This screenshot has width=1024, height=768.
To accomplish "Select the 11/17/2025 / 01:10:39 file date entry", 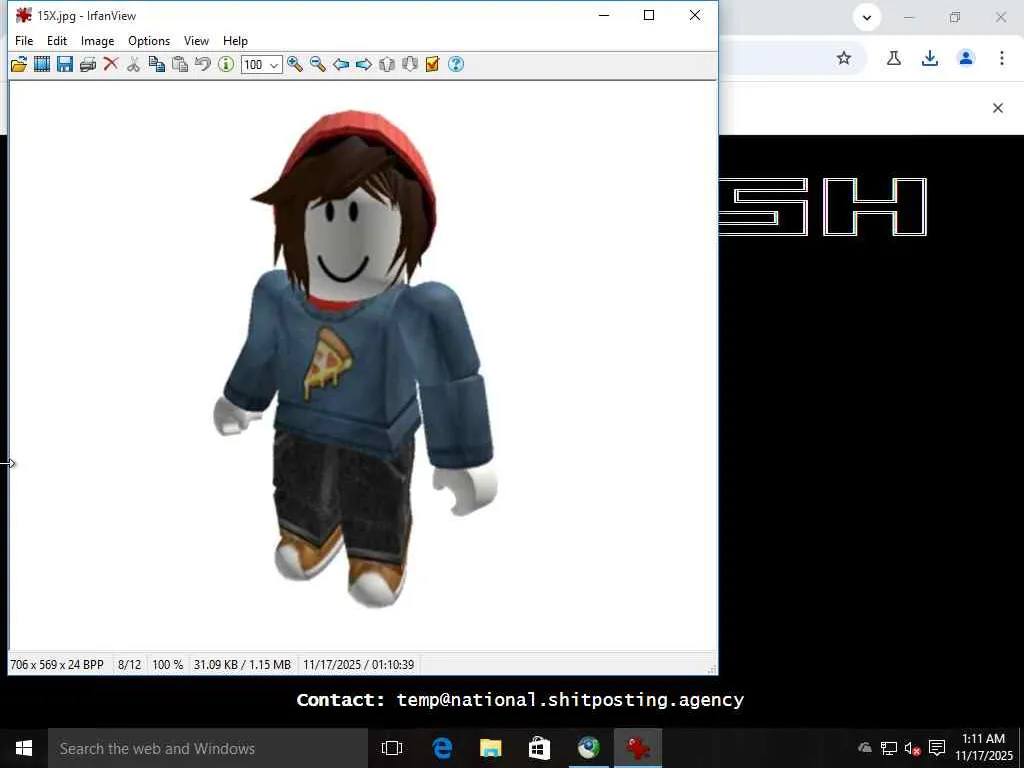I will coord(359,665).
